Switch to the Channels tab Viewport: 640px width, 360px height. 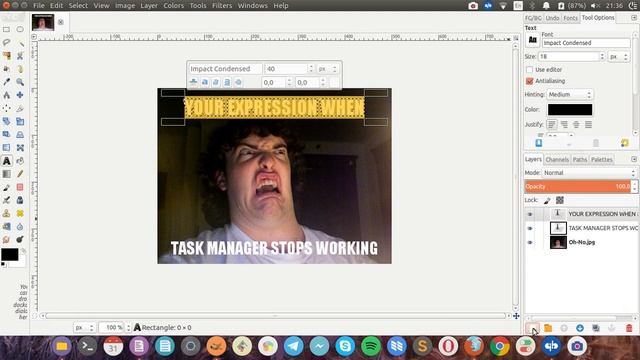coord(557,160)
